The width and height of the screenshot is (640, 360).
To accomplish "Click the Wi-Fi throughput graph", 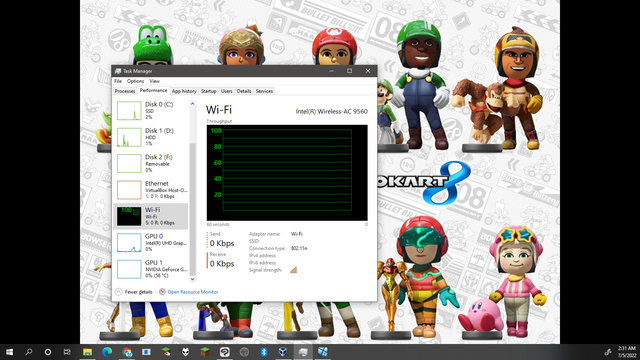I will (x=287, y=173).
